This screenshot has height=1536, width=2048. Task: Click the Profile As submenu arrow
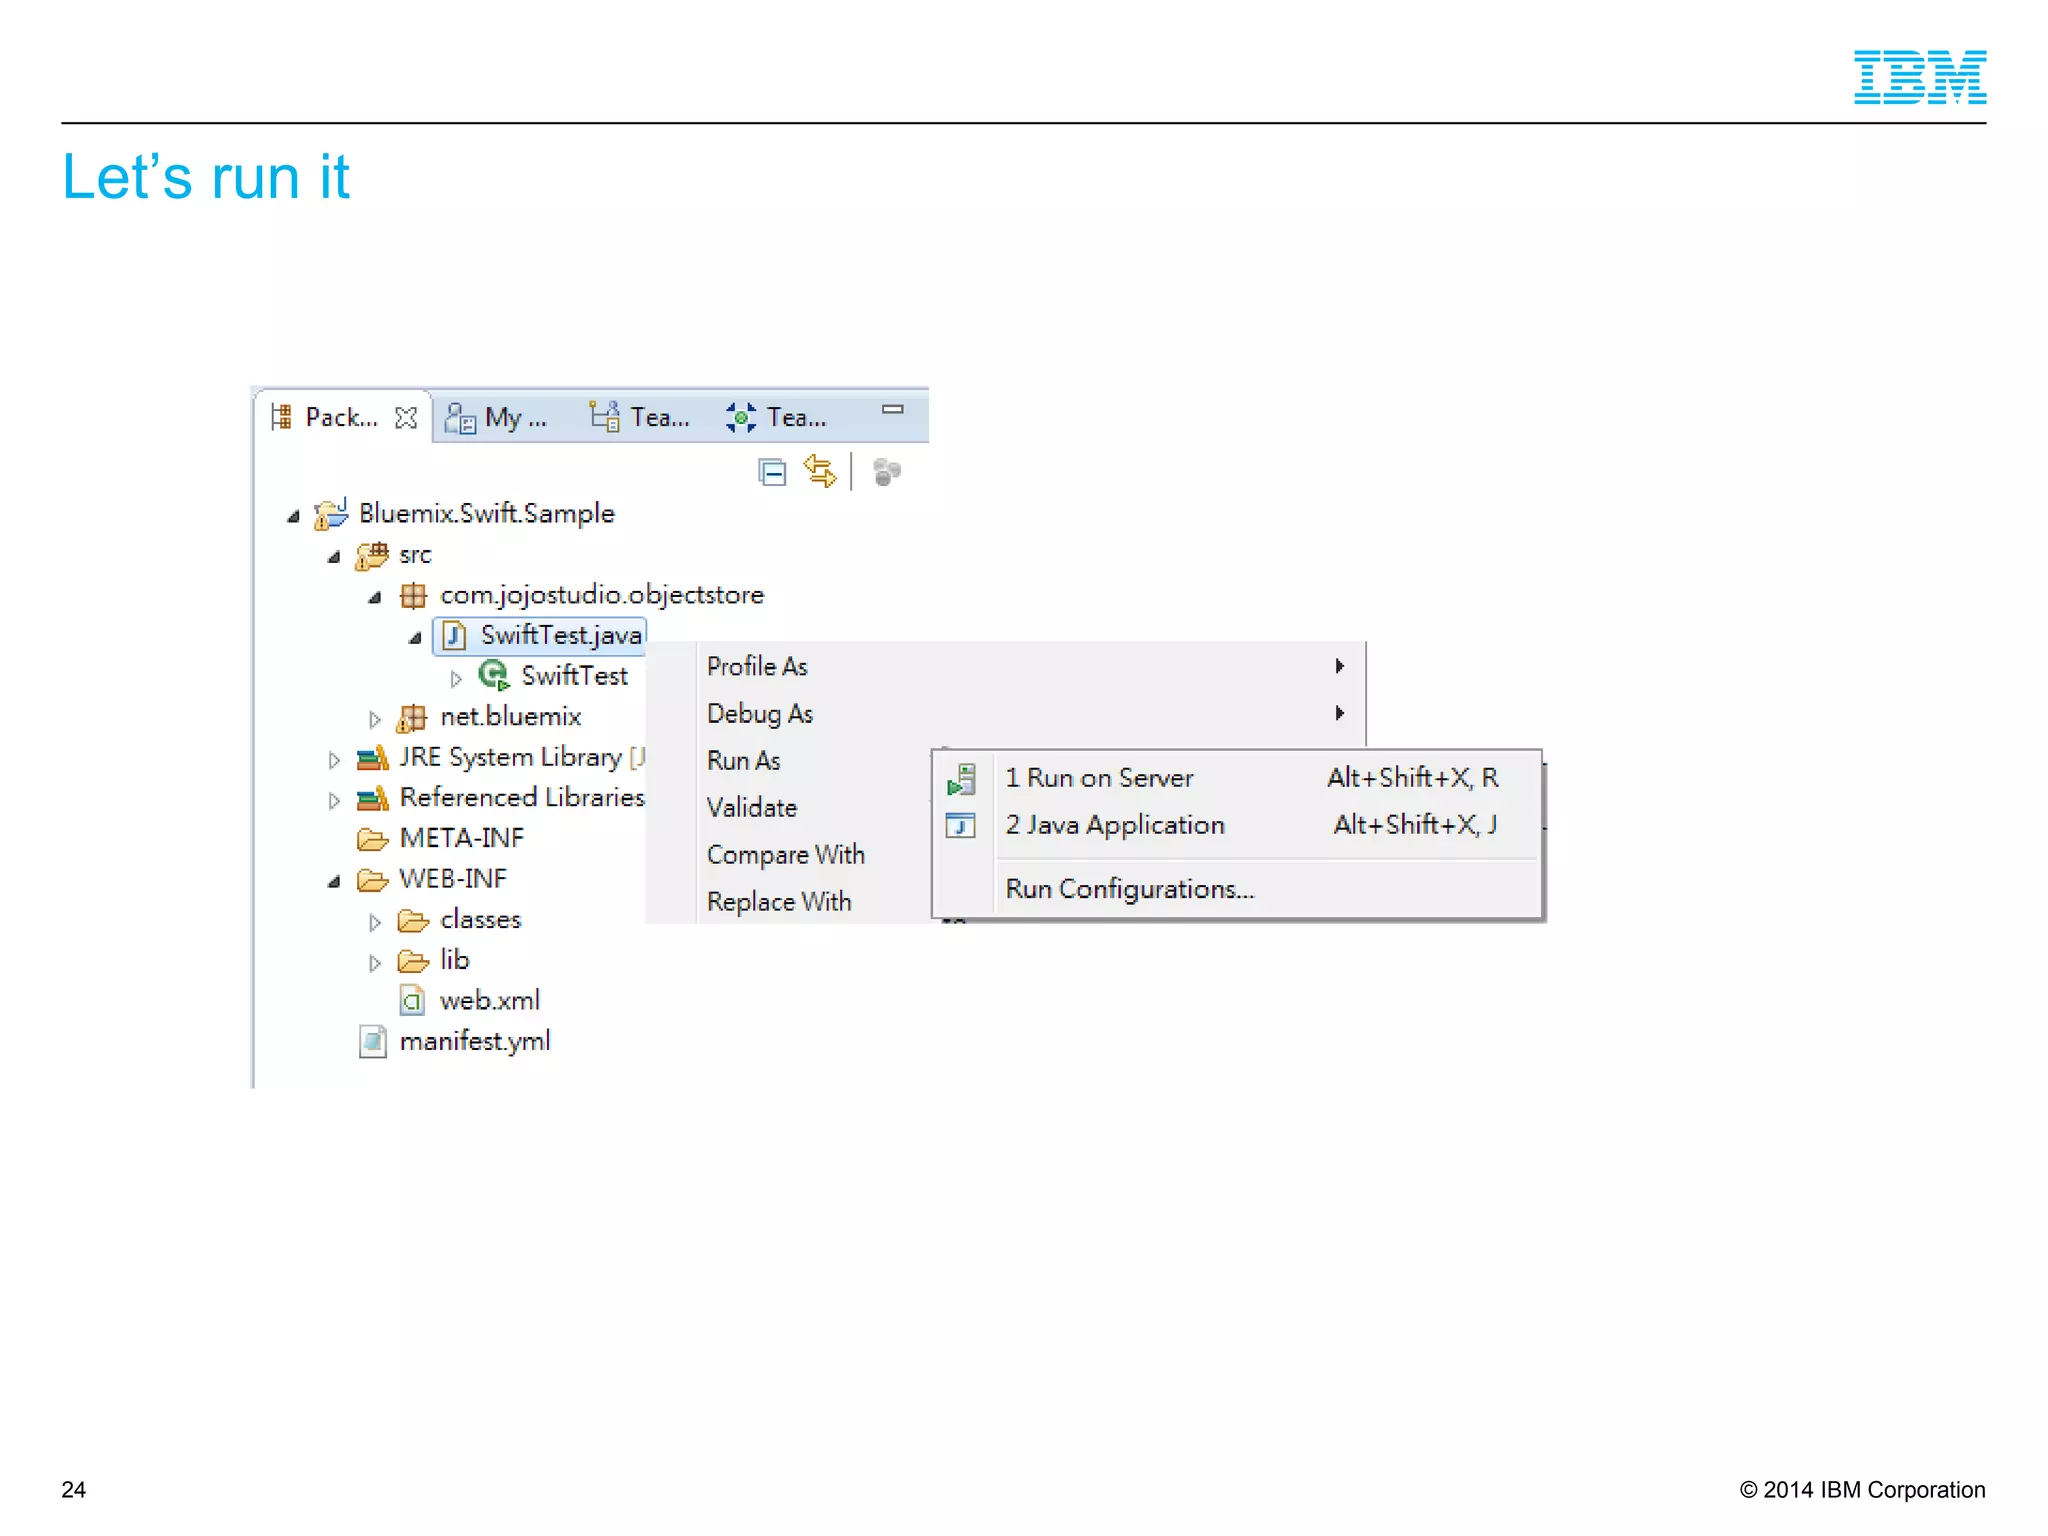click(1339, 666)
